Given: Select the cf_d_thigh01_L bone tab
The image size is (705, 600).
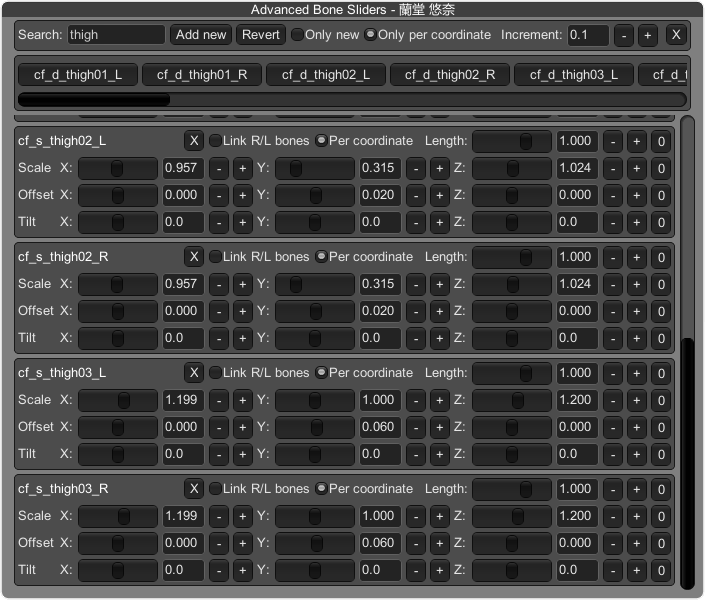Looking at the screenshot, I should [x=78, y=75].
